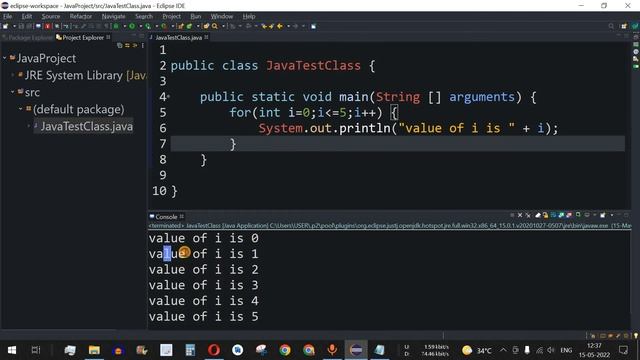
Task: Click the Search magnifier toolbar icon
Action: point(215,26)
